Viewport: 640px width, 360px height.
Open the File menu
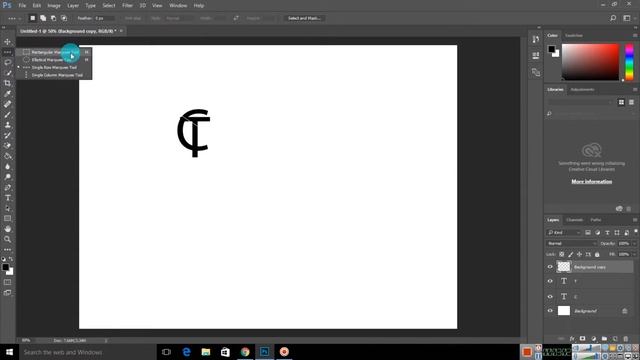point(22,6)
